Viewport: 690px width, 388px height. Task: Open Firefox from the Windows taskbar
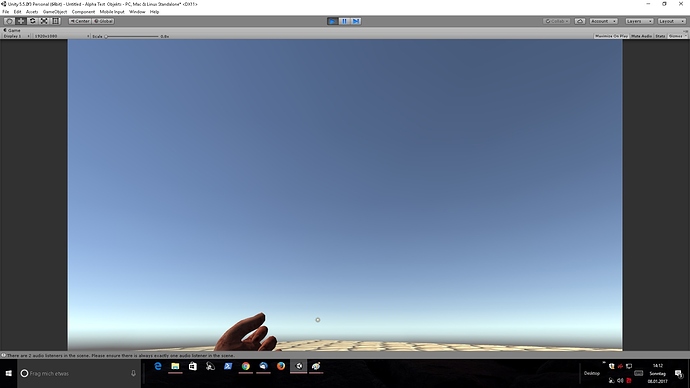point(281,366)
